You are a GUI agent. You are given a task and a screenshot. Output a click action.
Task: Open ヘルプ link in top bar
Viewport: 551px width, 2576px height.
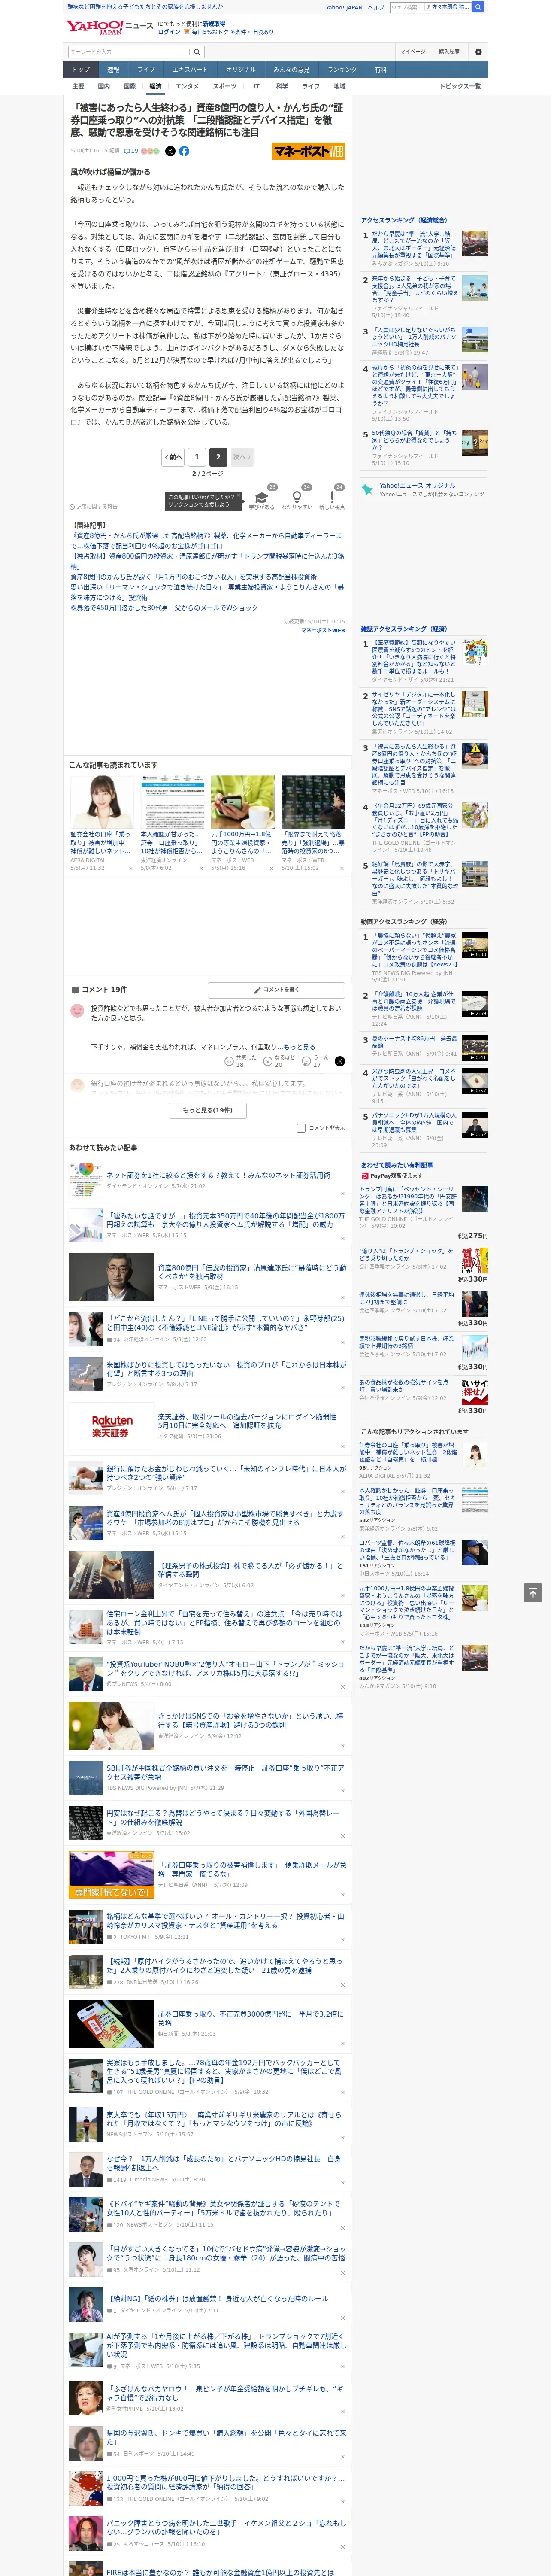376,7
